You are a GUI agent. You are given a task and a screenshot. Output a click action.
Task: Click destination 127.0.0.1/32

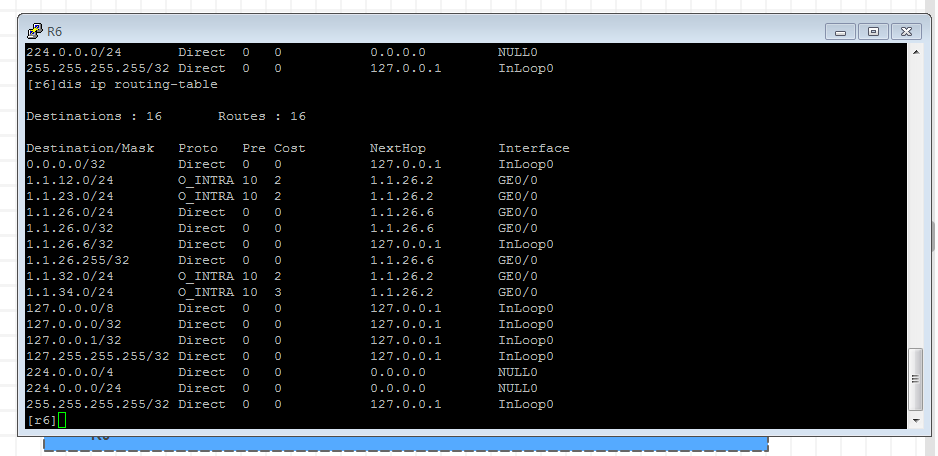coord(74,340)
